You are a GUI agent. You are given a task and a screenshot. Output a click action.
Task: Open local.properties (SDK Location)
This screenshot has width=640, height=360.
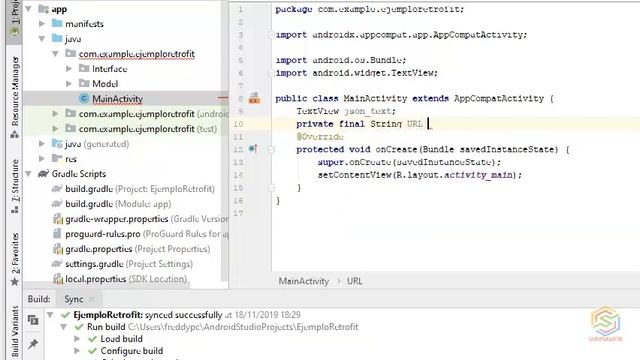pos(126,279)
